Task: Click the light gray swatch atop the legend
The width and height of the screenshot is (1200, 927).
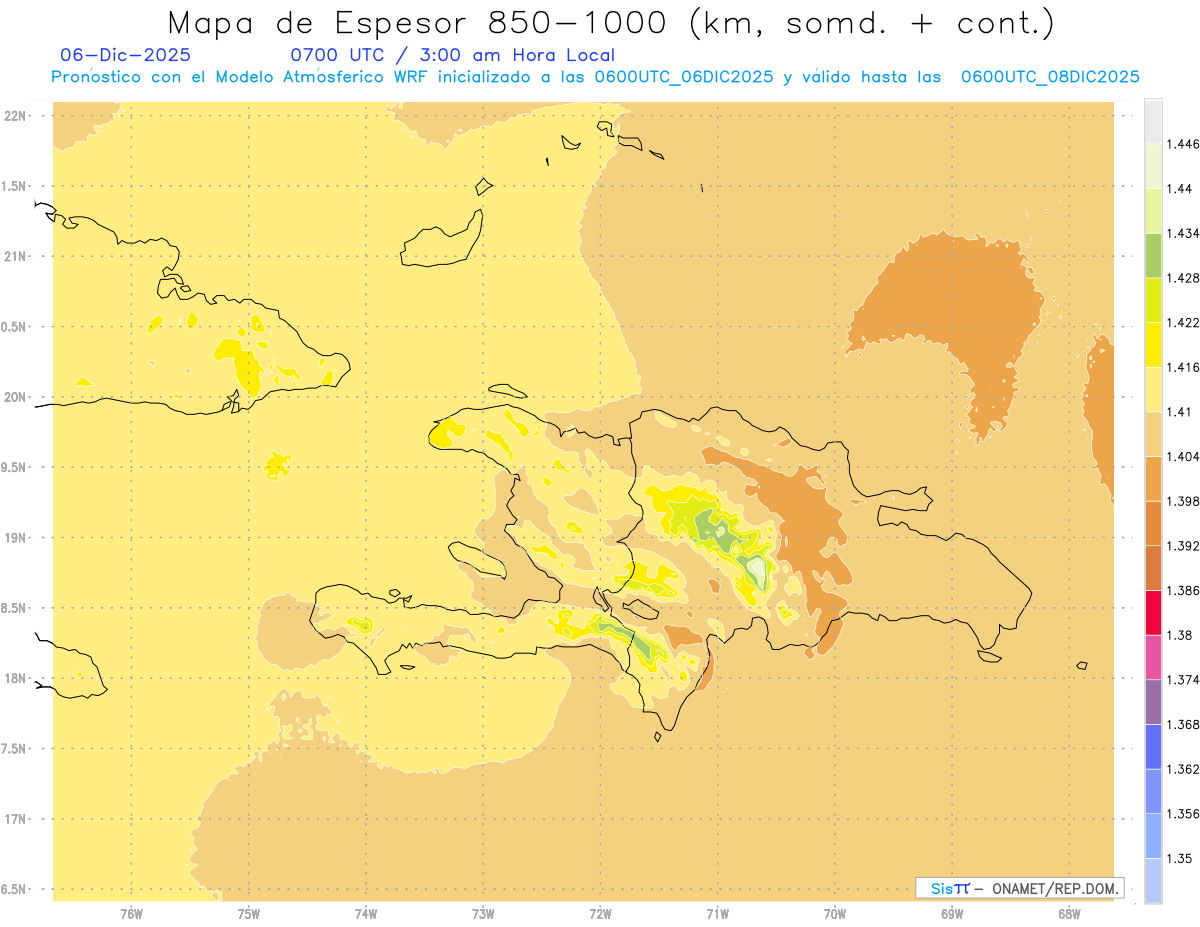Action: (x=1153, y=121)
